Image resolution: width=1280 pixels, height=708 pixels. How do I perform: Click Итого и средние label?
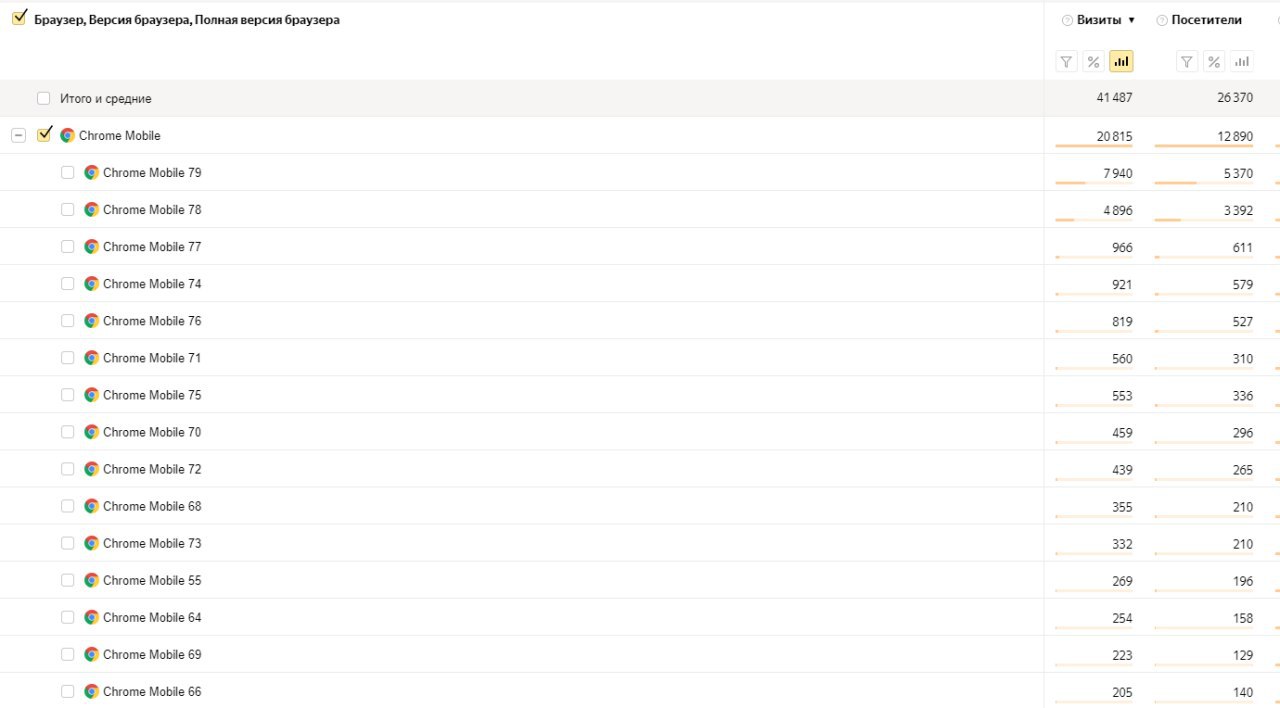[x=106, y=98]
